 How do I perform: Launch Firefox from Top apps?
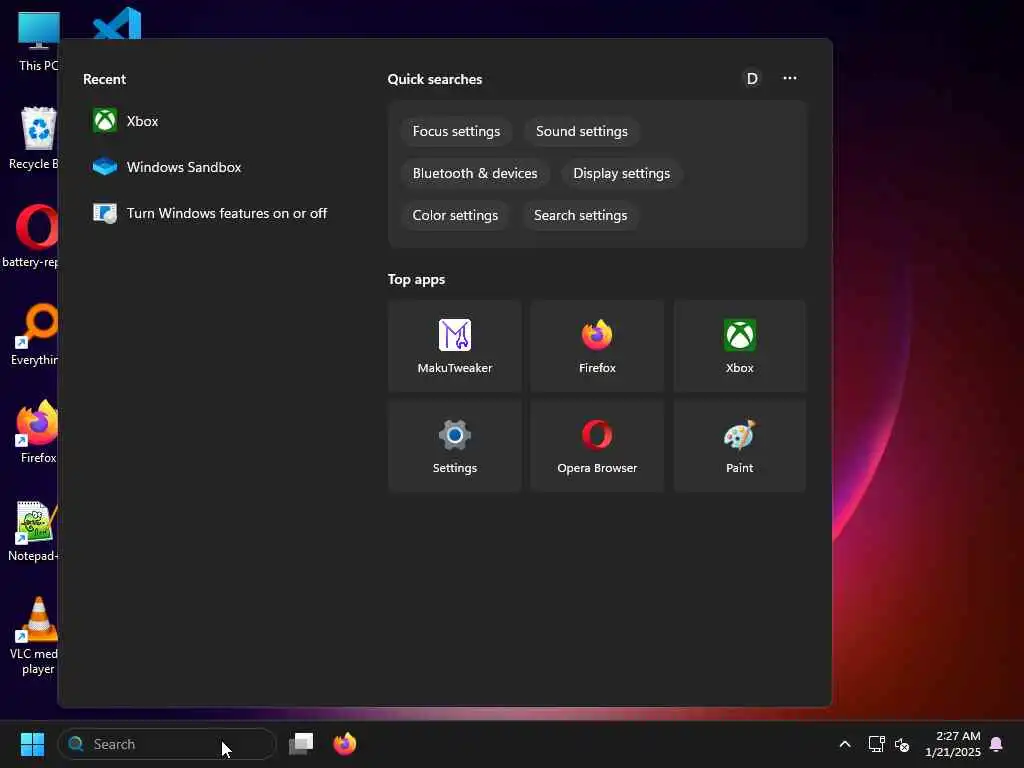click(x=597, y=346)
